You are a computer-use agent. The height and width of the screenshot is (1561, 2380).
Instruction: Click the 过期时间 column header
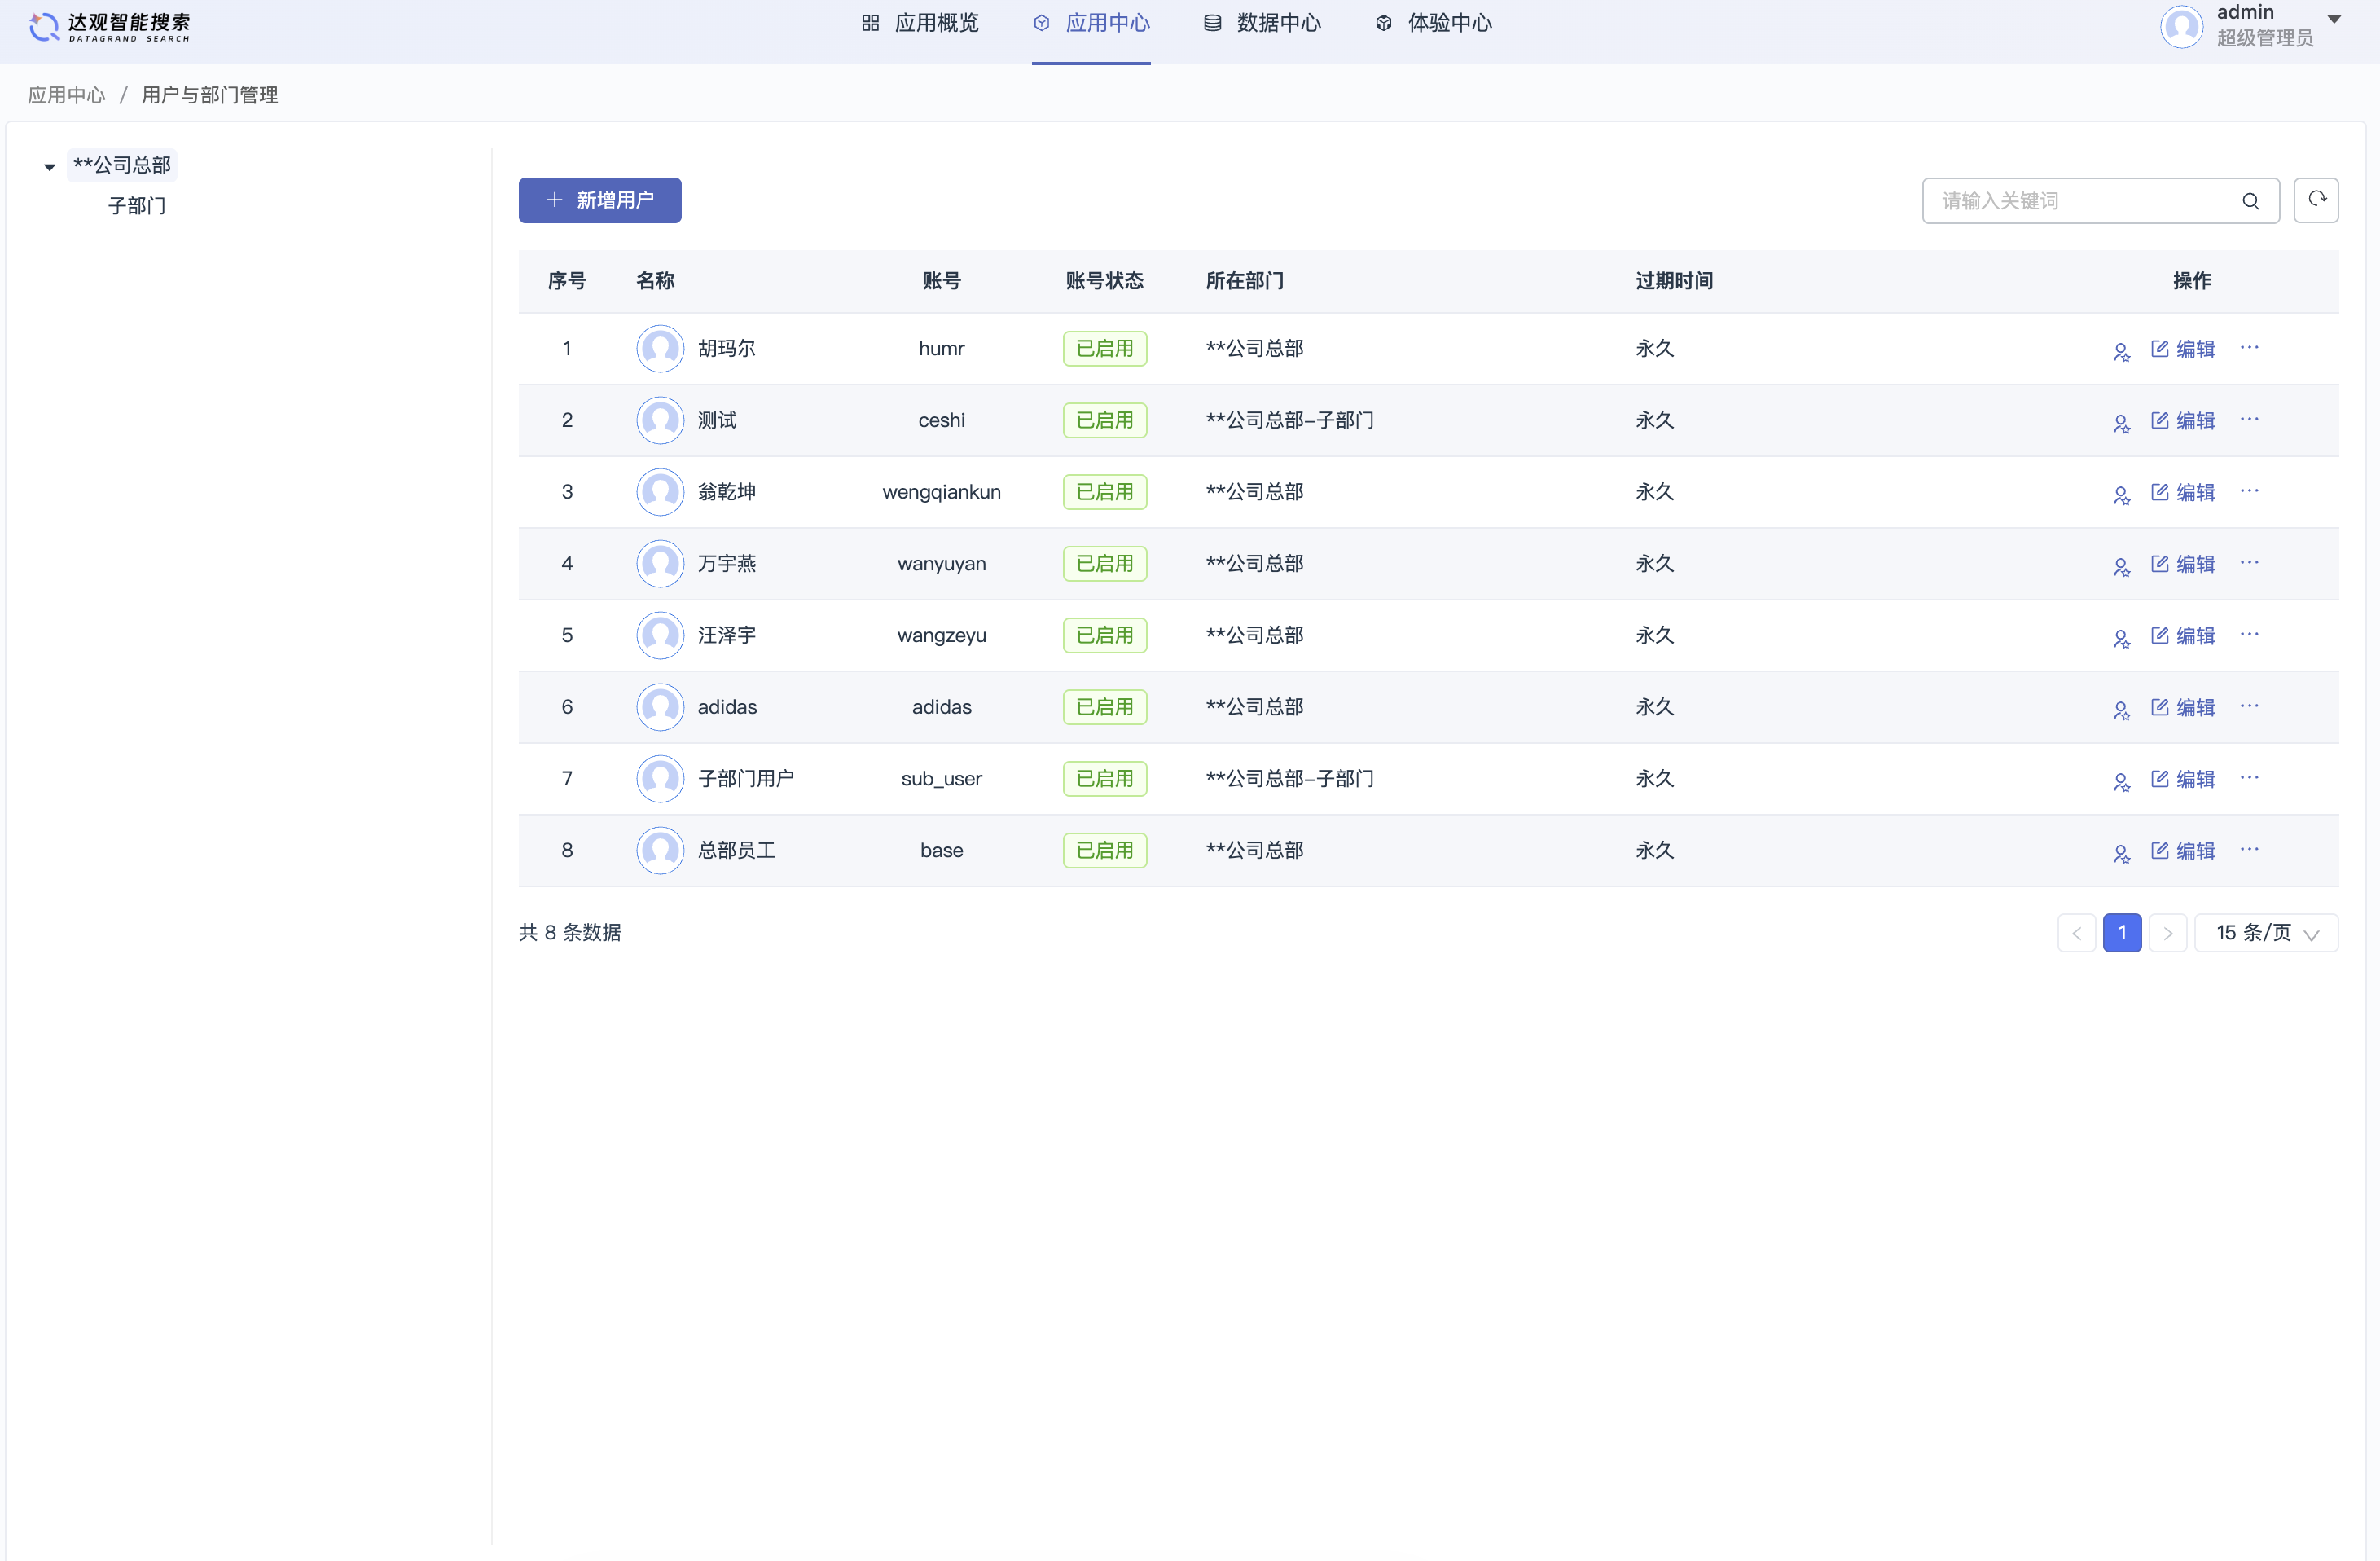tap(1674, 281)
